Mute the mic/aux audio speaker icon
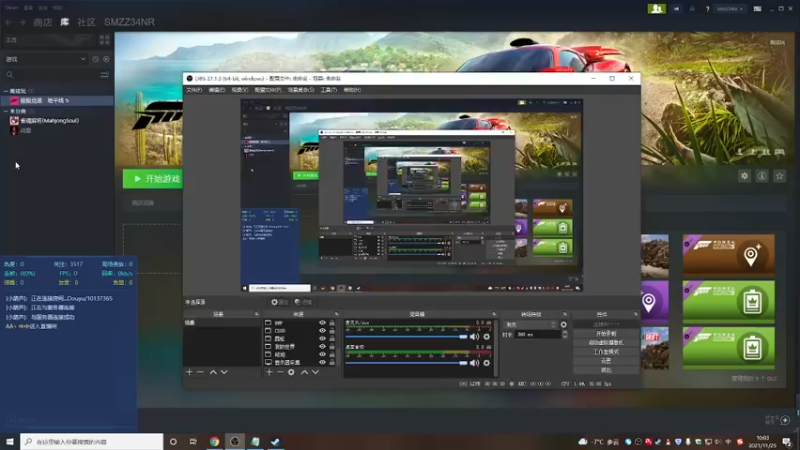This screenshot has height=450, width=800. pyautogui.click(x=474, y=337)
